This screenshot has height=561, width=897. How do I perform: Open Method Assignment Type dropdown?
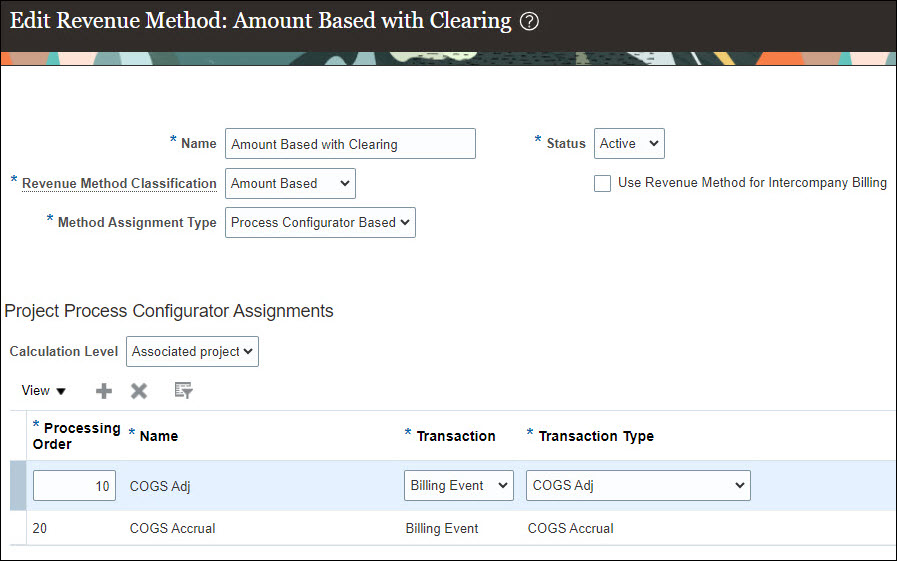pos(320,223)
